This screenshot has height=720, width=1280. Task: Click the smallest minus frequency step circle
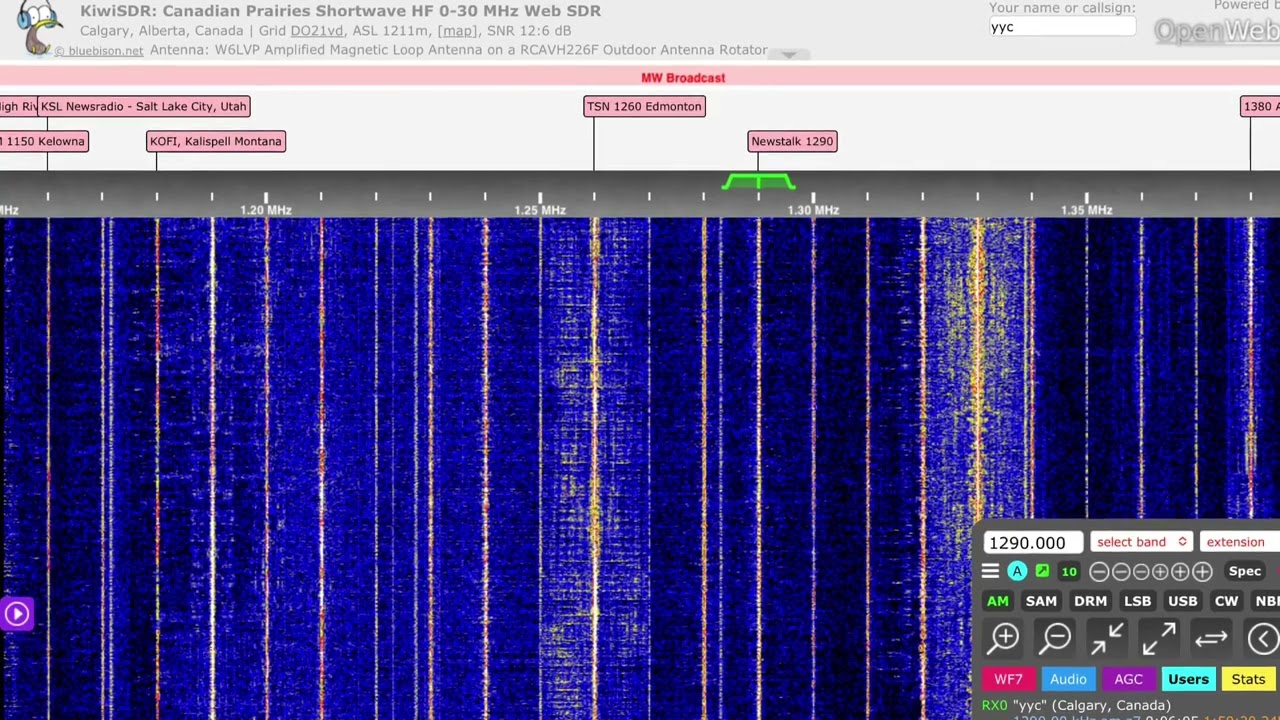pyautogui.click(x=1141, y=572)
